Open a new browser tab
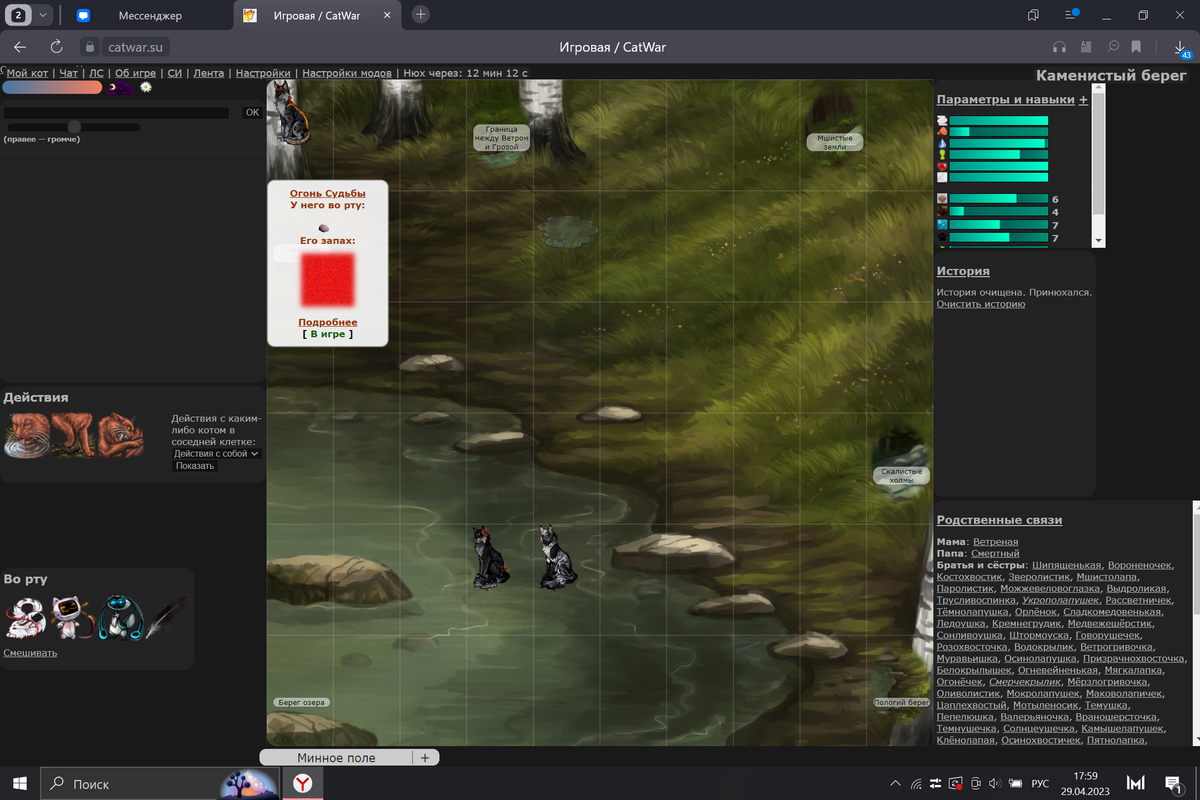 pyautogui.click(x=421, y=14)
